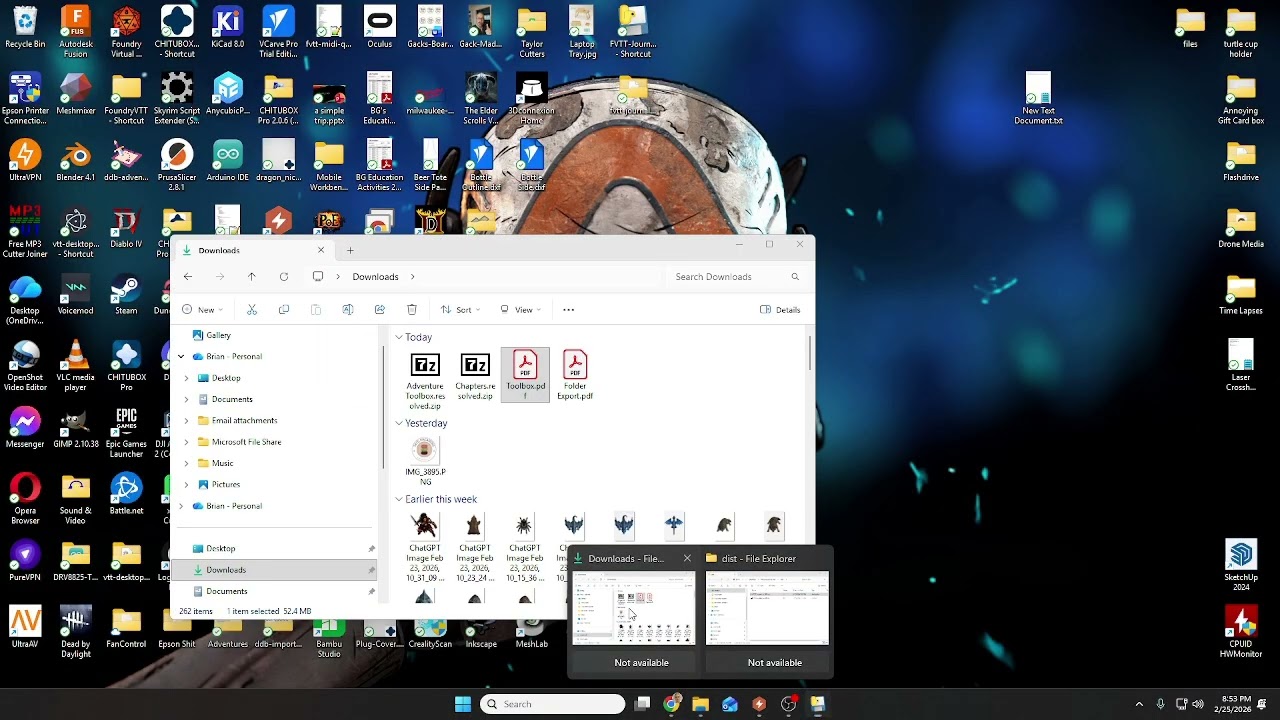Open pinned Desktop in Quick access
The width and height of the screenshot is (1280, 720).
(220, 549)
